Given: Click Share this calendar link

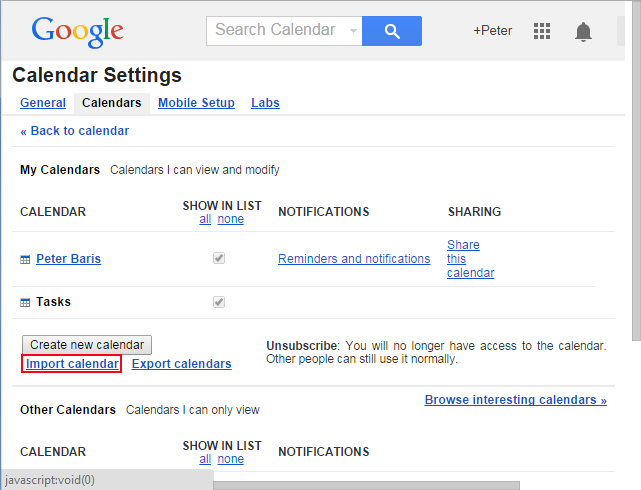Looking at the screenshot, I should (471, 259).
